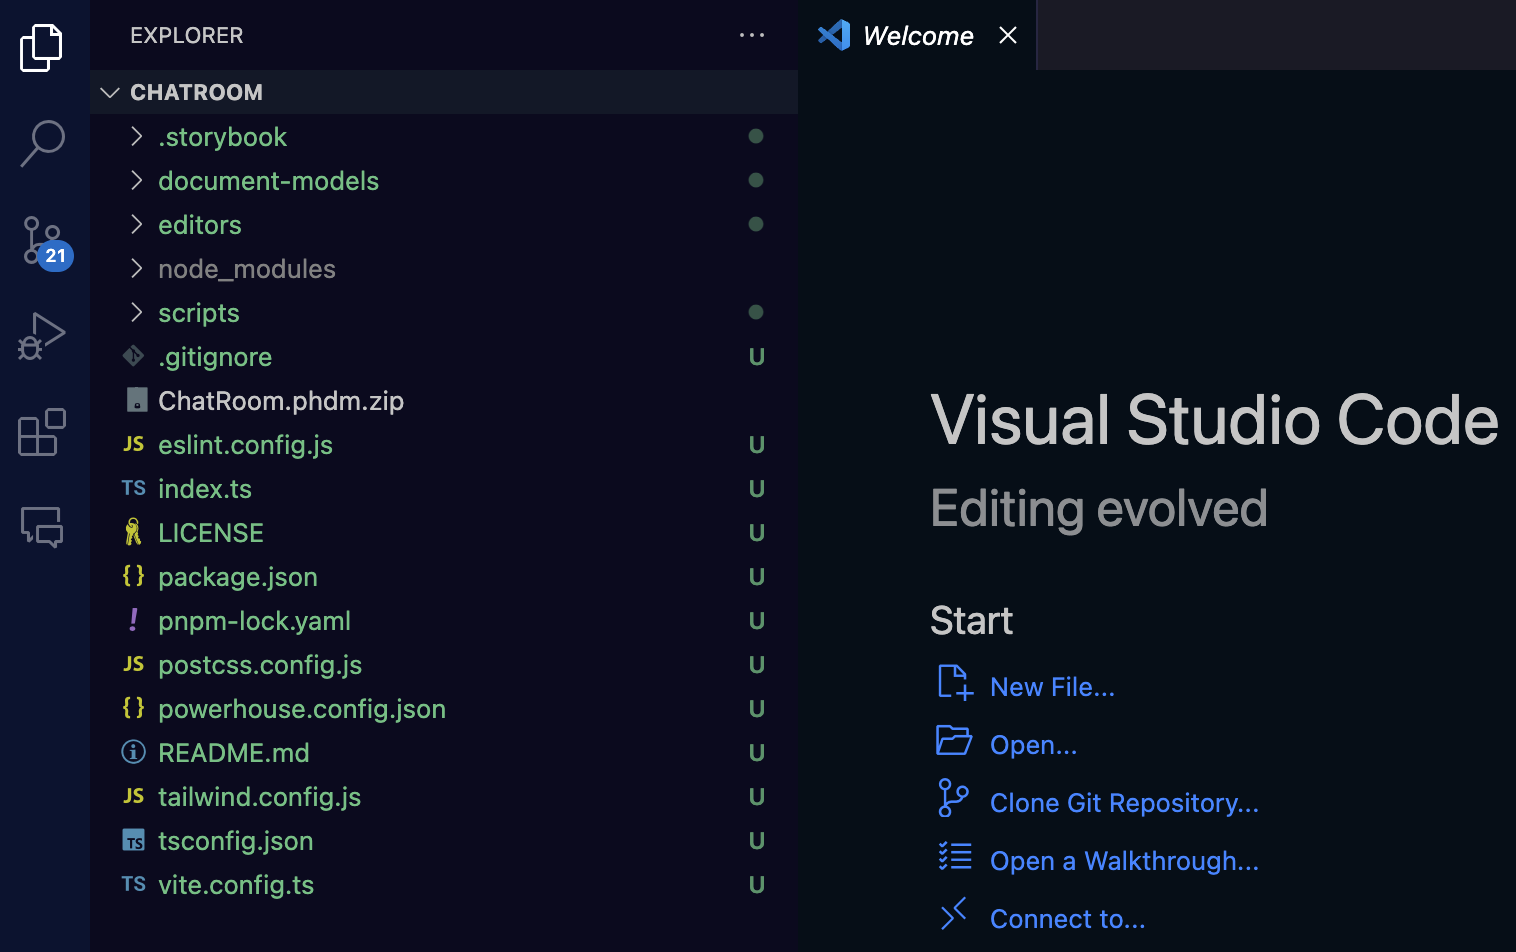Click the Clone Git Repository... link

(x=1124, y=803)
